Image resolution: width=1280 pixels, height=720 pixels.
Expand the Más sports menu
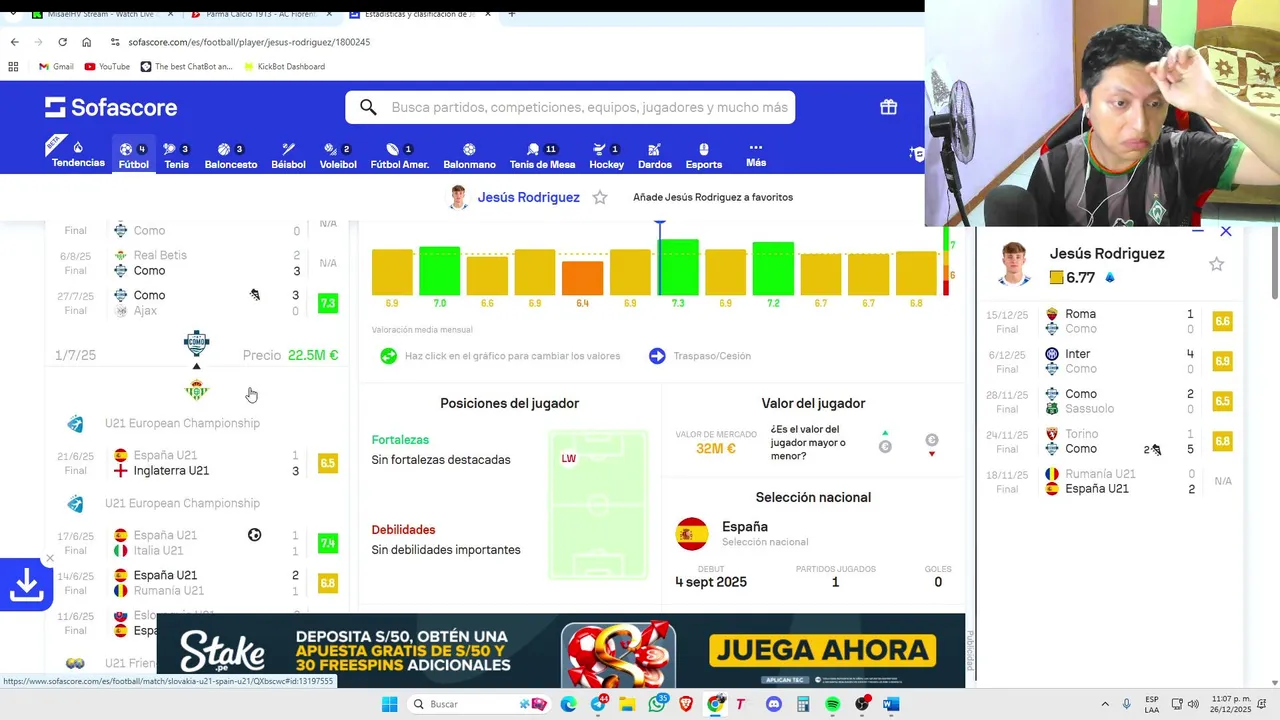coord(756,154)
